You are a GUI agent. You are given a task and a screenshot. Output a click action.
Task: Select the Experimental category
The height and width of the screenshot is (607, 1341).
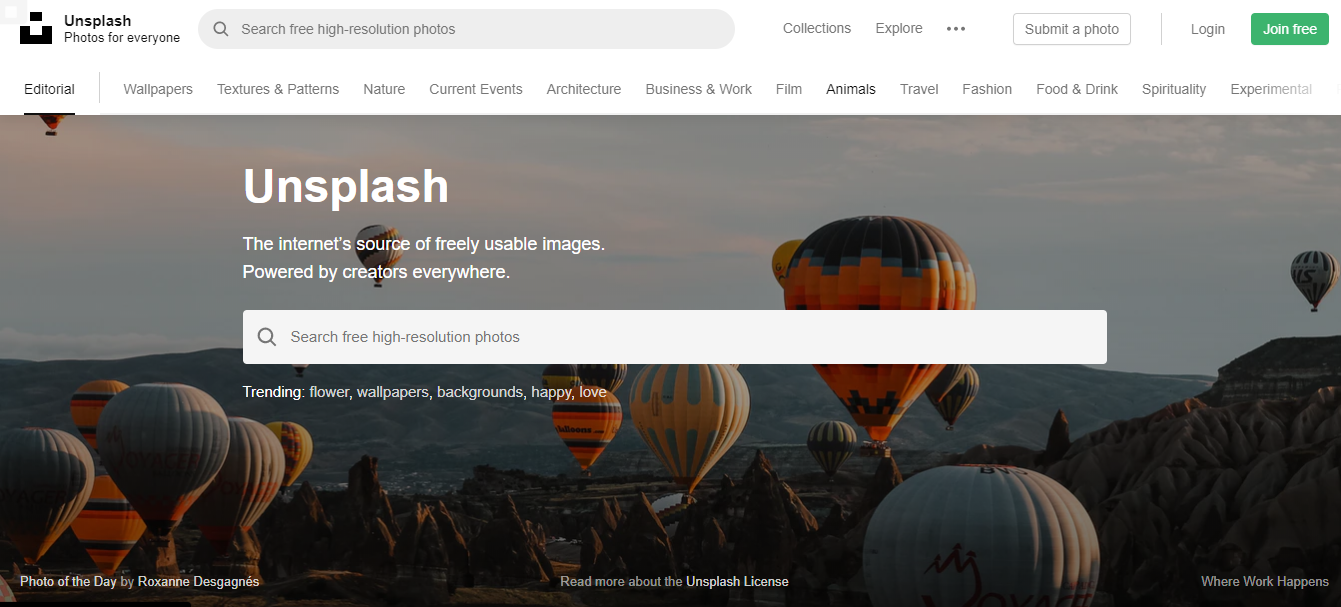(x=1271, y=89)
